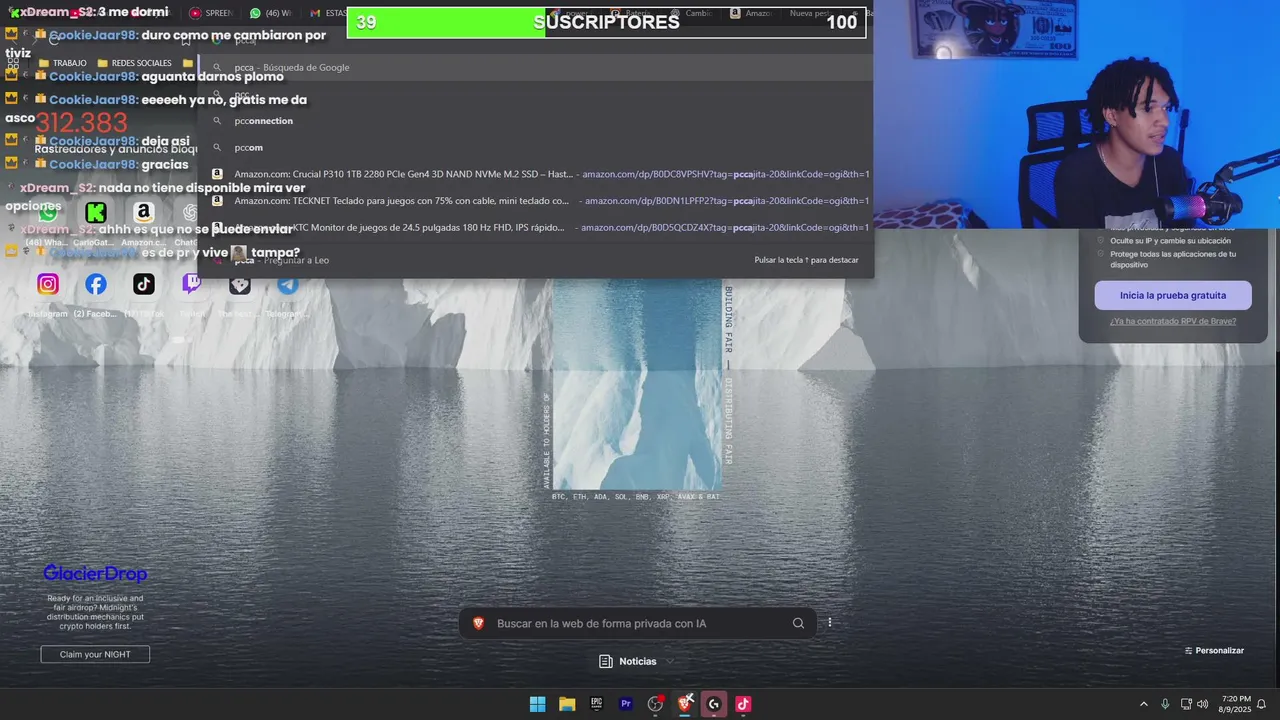Click the 'Claim your NIGHT' button

tap(95, 654)
